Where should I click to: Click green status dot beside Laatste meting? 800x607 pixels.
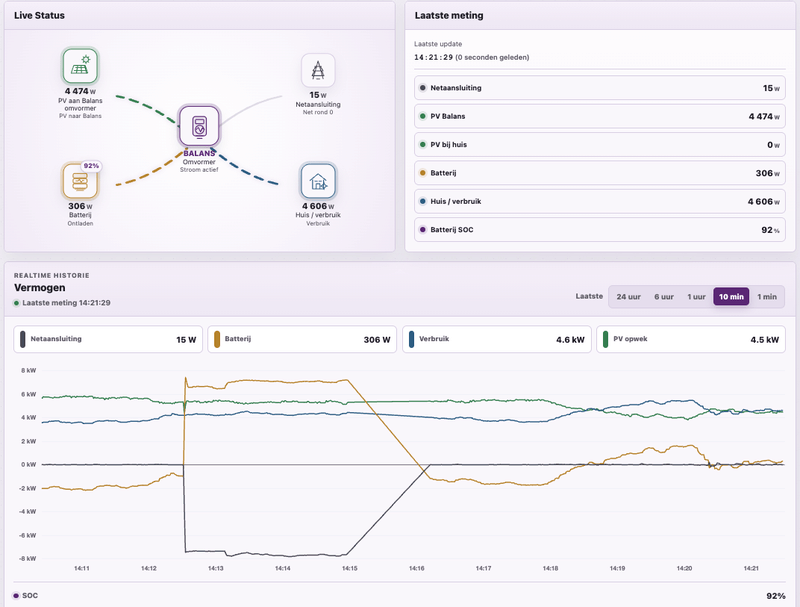pyautogui.click(x=16, y=303)
